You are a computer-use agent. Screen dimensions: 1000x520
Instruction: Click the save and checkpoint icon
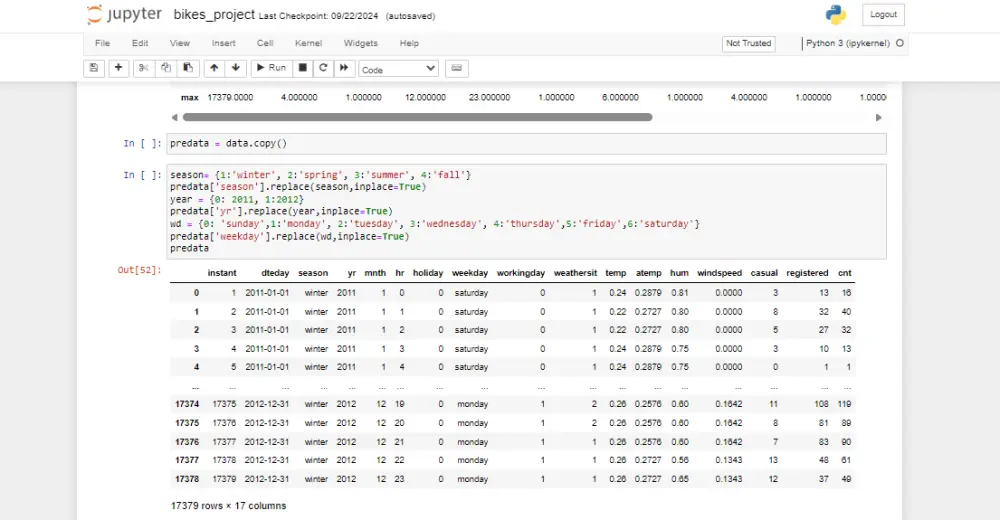tap(94, 68)
